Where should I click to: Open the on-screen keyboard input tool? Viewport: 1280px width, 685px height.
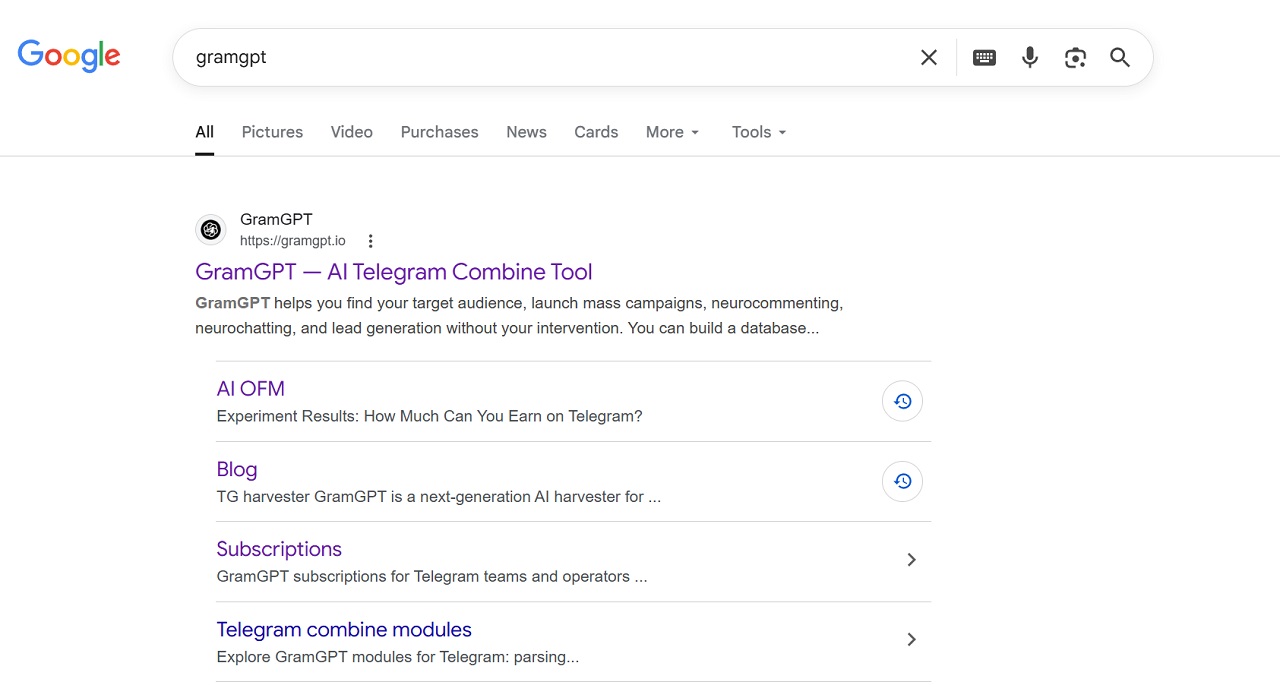click(984, 58)
